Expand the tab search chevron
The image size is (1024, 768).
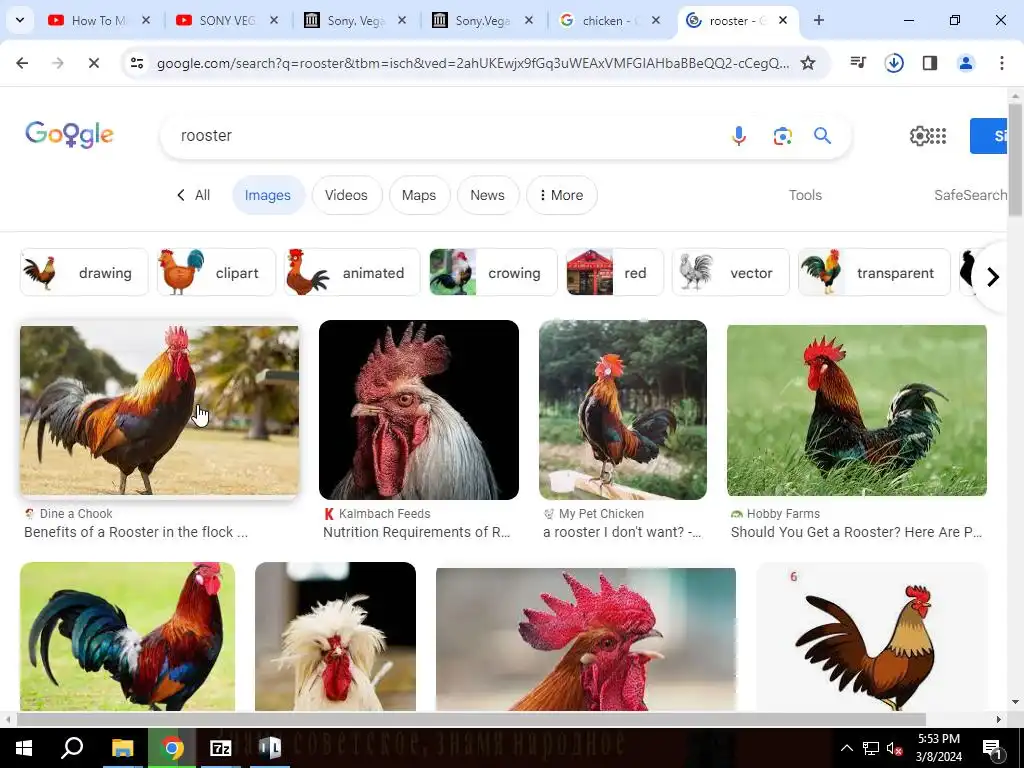(20, 20)
